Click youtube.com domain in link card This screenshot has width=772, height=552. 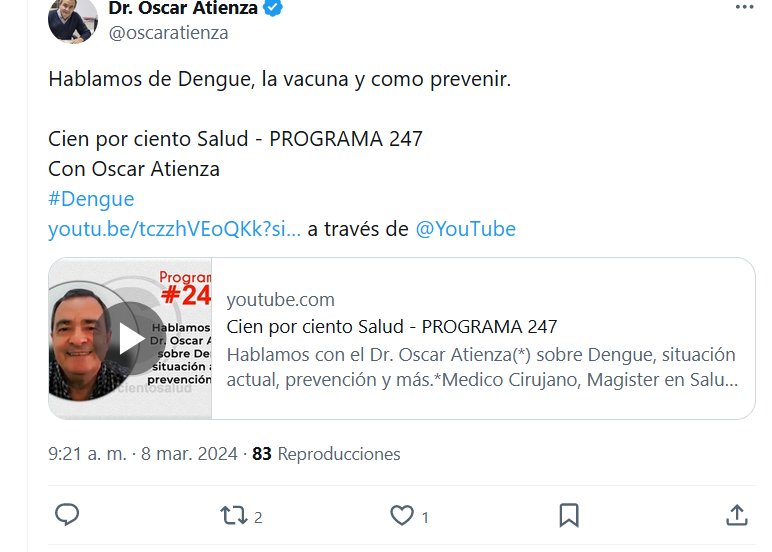[x=281, y=299]
